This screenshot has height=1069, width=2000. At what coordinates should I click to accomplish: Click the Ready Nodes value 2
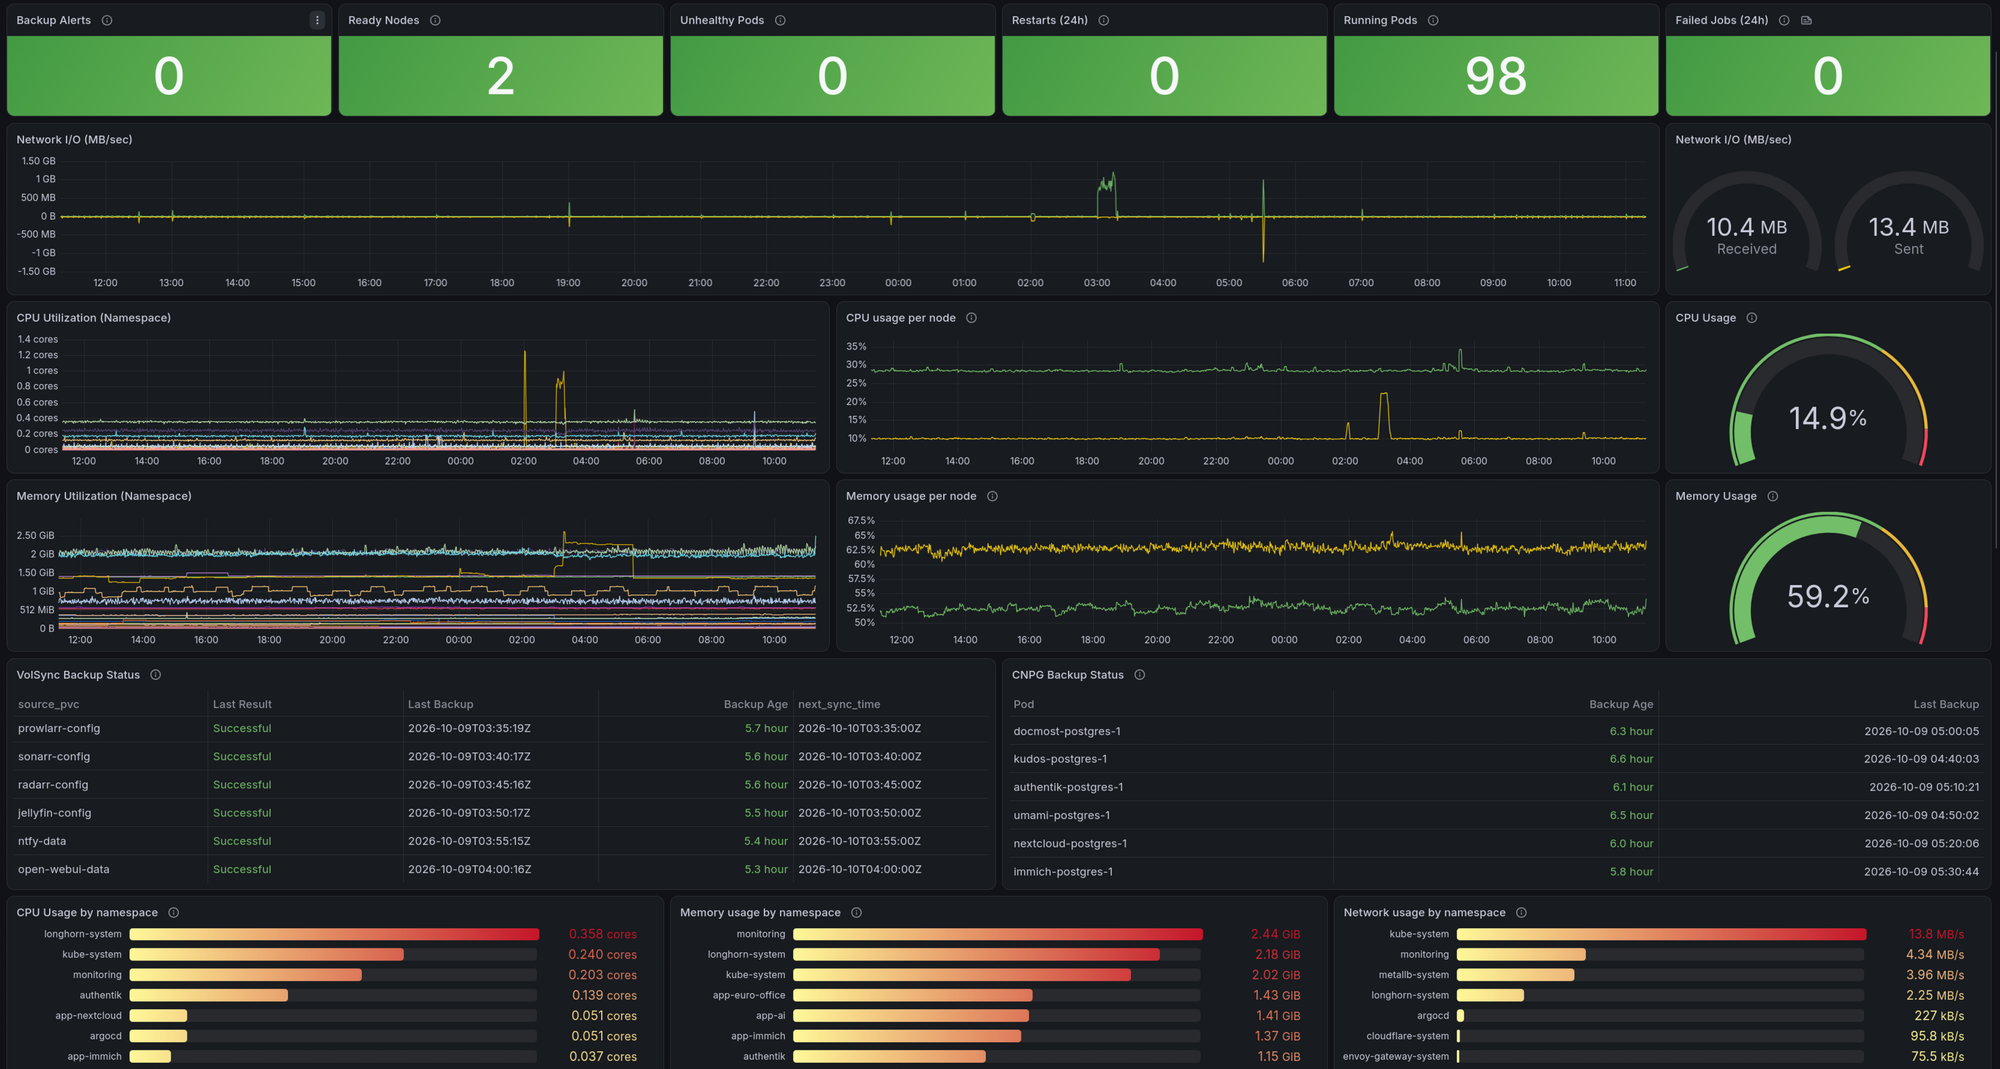coord(501,76)
